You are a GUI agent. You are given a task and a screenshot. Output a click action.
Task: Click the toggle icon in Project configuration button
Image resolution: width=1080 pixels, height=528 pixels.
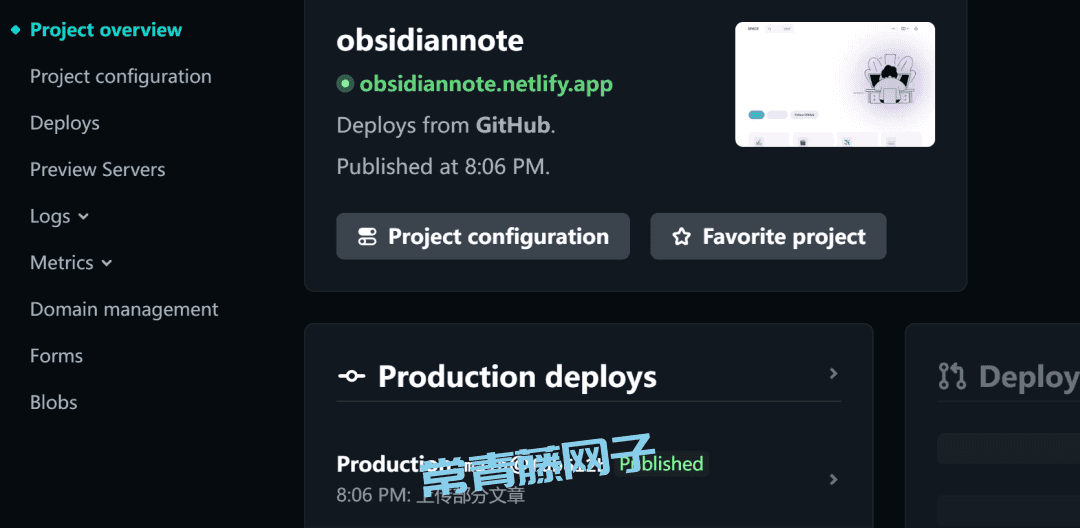pos(367,237)
